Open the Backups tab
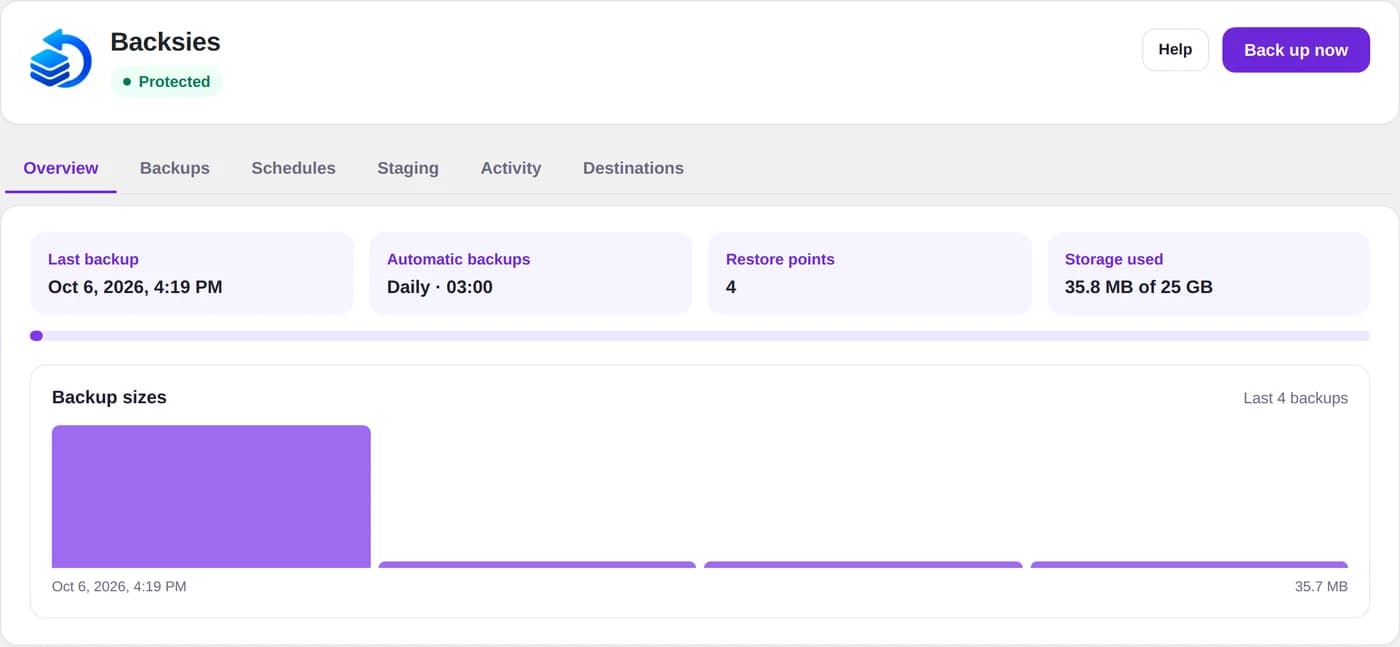 pyautogui.click(x=175, y=168)
